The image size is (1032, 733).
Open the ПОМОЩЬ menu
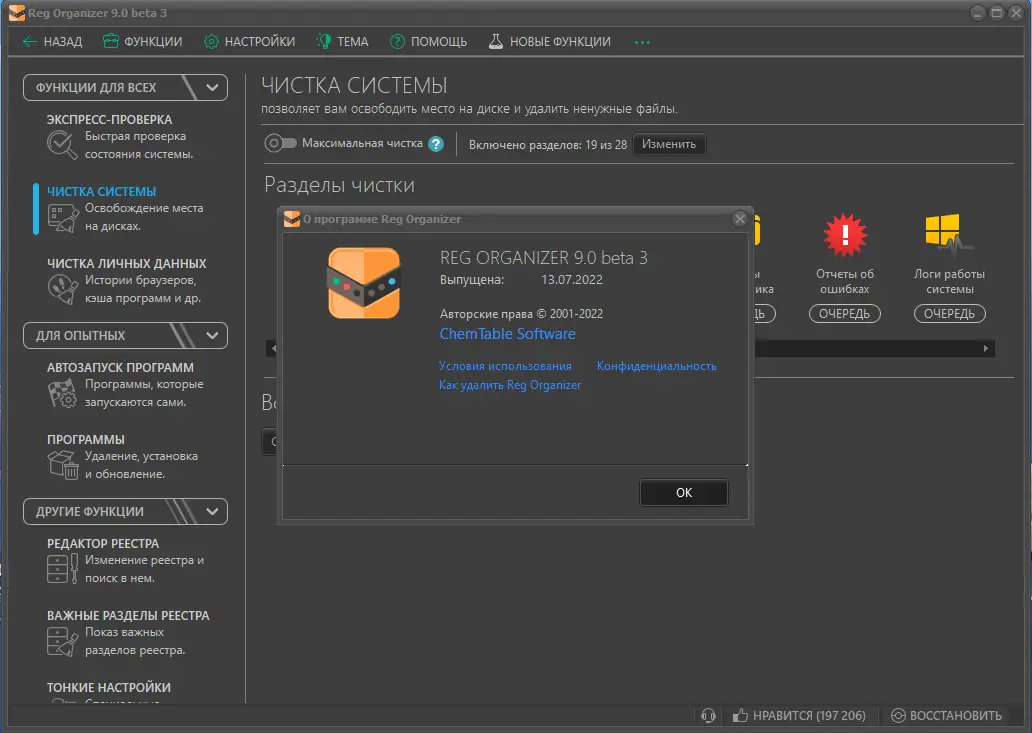(428, 41)
